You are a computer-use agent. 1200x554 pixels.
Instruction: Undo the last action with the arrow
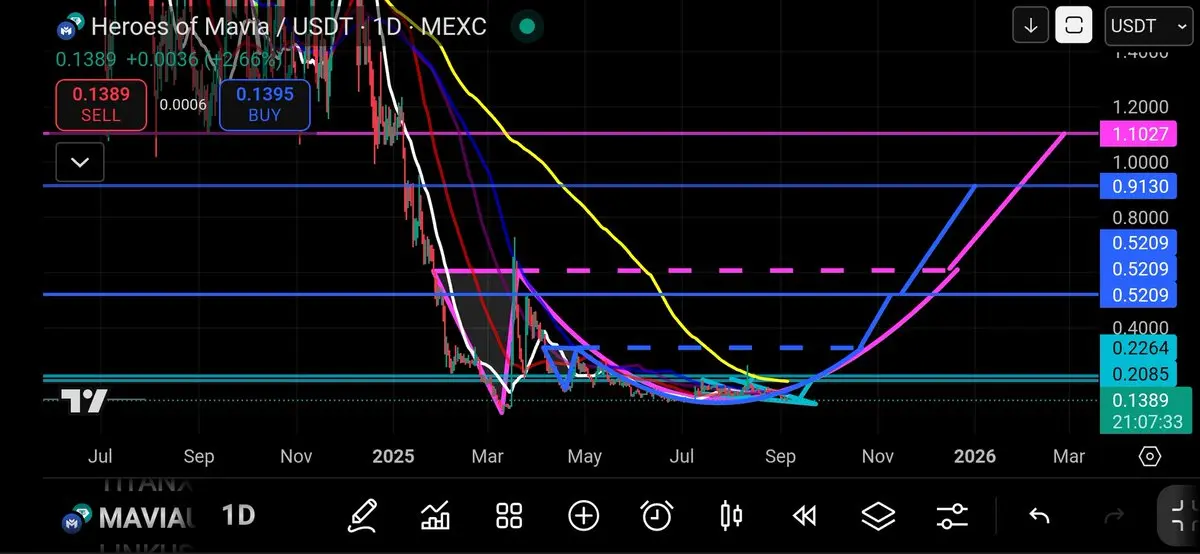1039,516
